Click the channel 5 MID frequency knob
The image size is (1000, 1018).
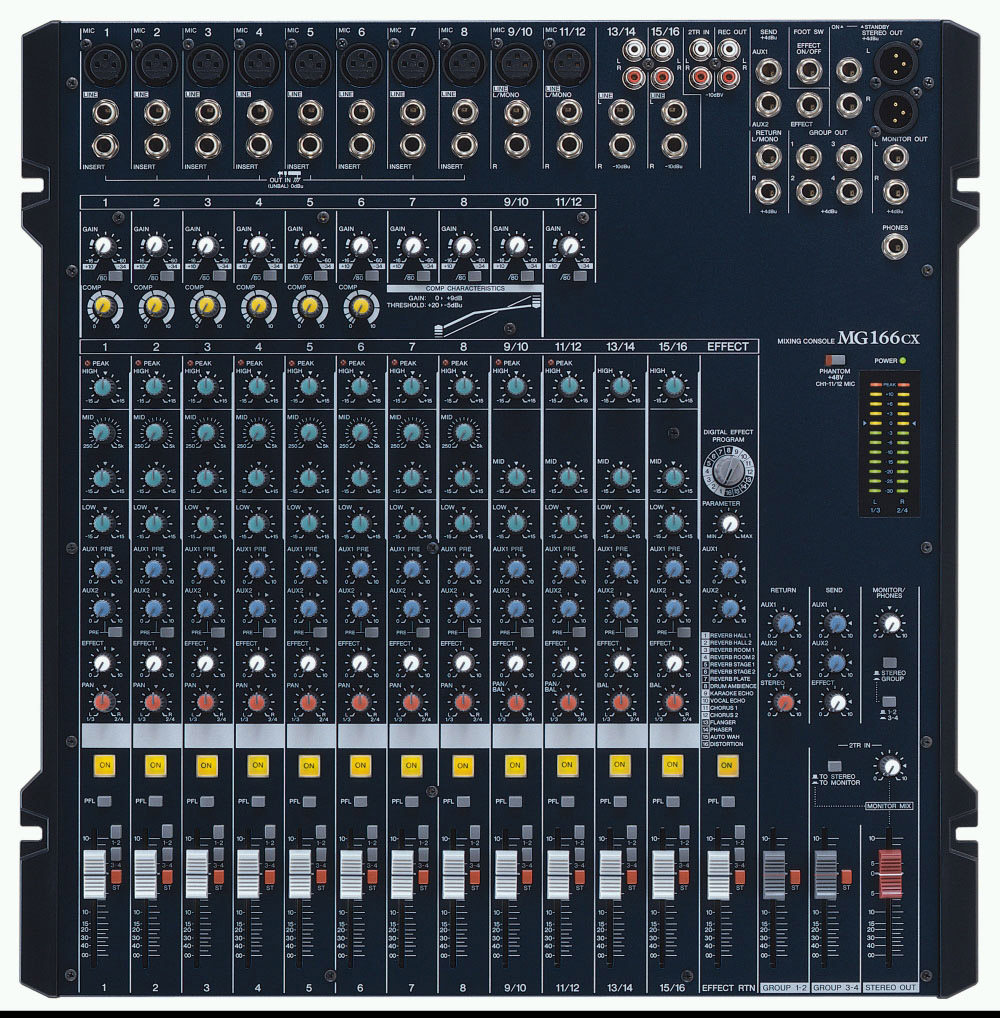click(x=309, y=432)
